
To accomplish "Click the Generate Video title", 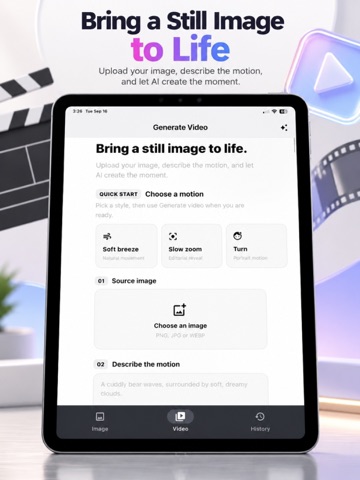I will coord(180,127).
